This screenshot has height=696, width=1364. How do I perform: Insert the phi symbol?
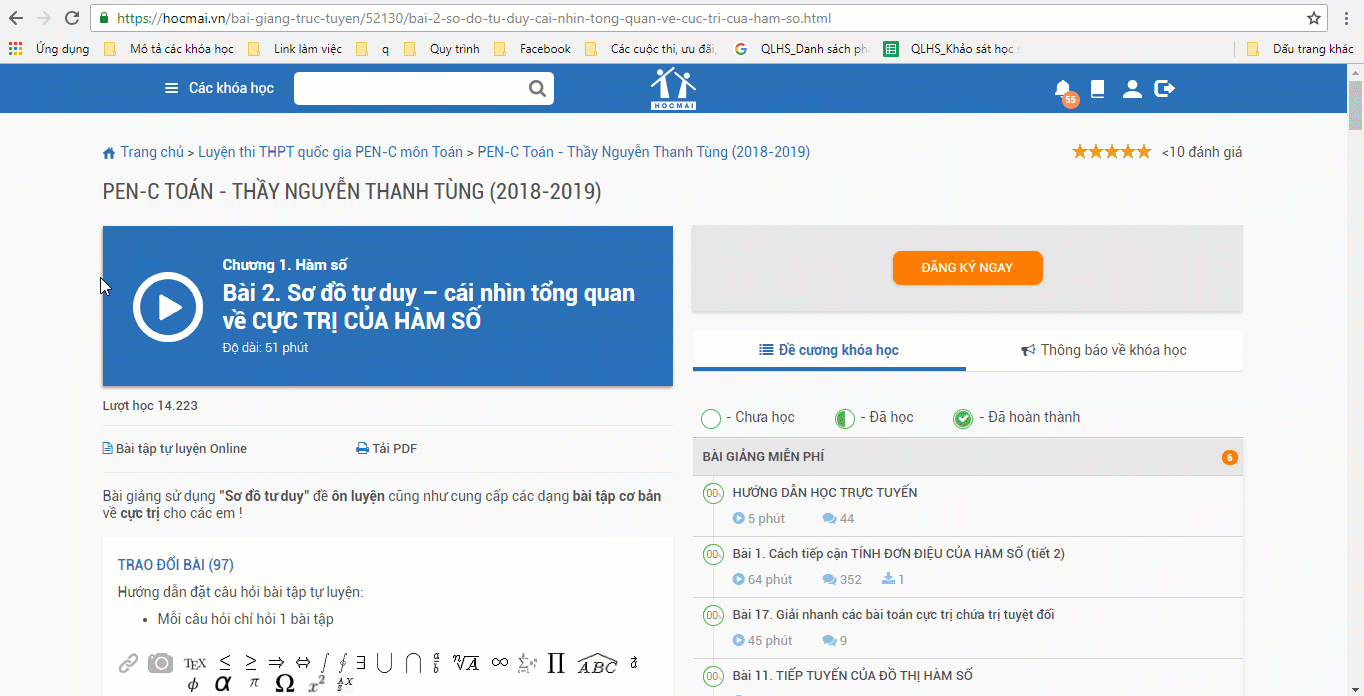click(193, 684)
